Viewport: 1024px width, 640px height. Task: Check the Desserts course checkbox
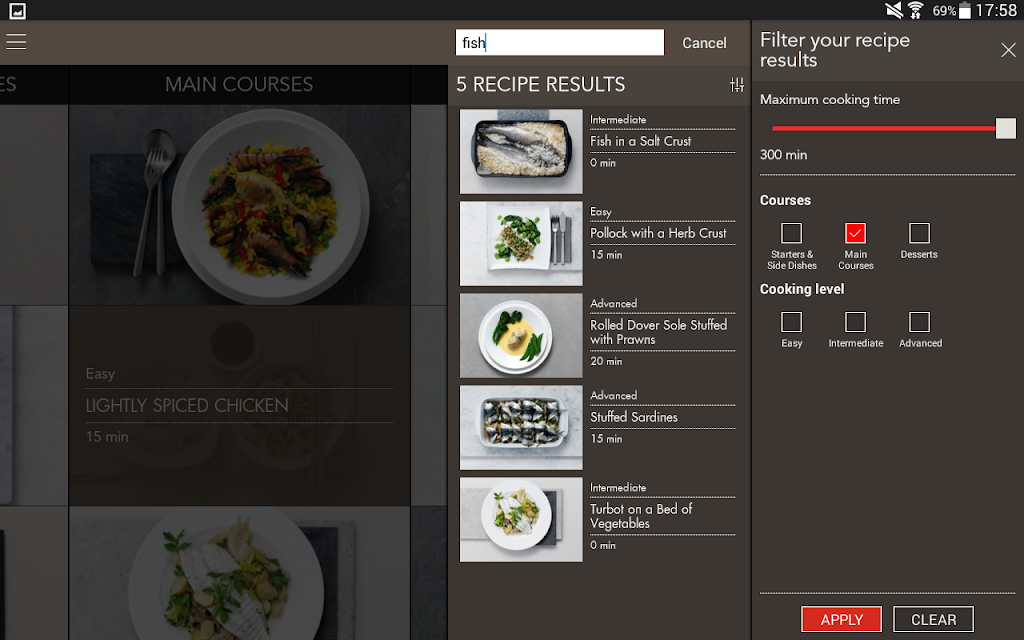click(x=920, y=233)
